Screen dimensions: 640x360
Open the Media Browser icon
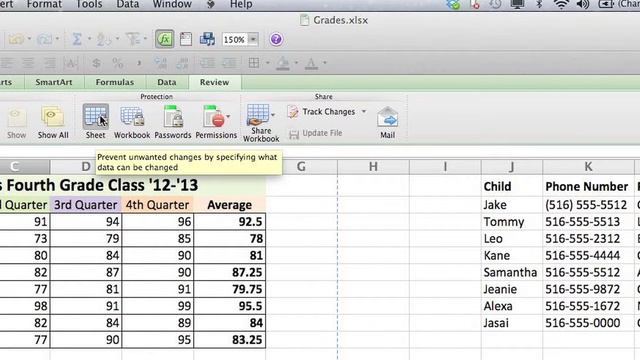pos(207,40)
